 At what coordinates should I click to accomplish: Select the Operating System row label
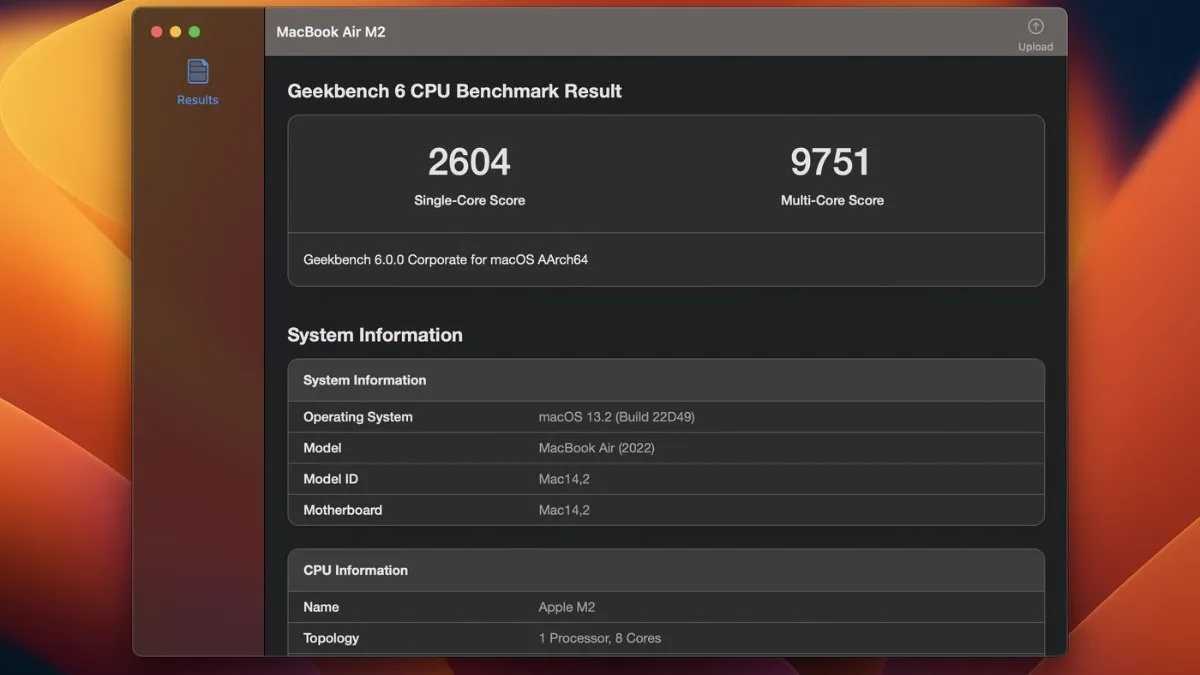click(357, 417)
